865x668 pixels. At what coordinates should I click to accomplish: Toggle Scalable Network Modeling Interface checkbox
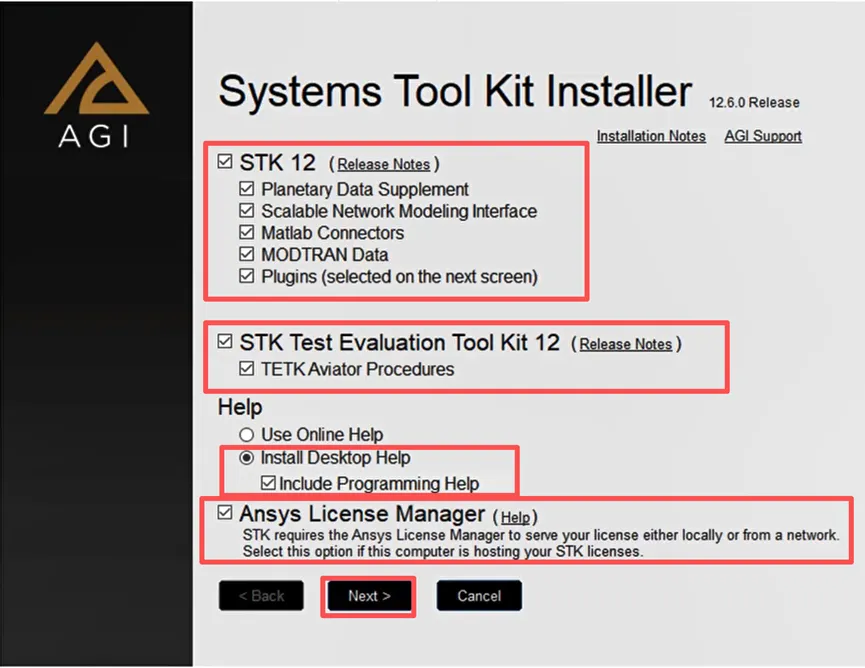point(247,211)
